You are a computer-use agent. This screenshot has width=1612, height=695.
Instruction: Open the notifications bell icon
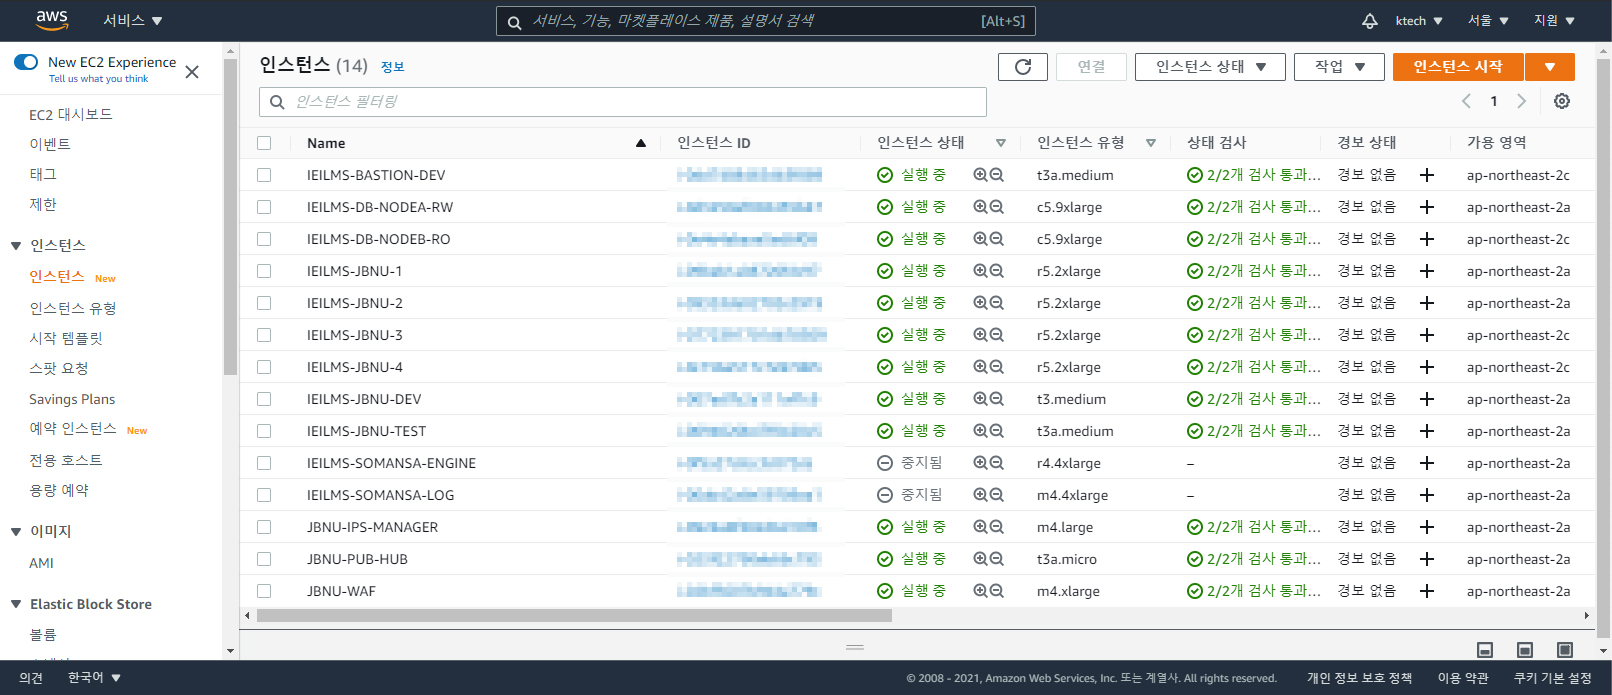[x=1370, y=21]
